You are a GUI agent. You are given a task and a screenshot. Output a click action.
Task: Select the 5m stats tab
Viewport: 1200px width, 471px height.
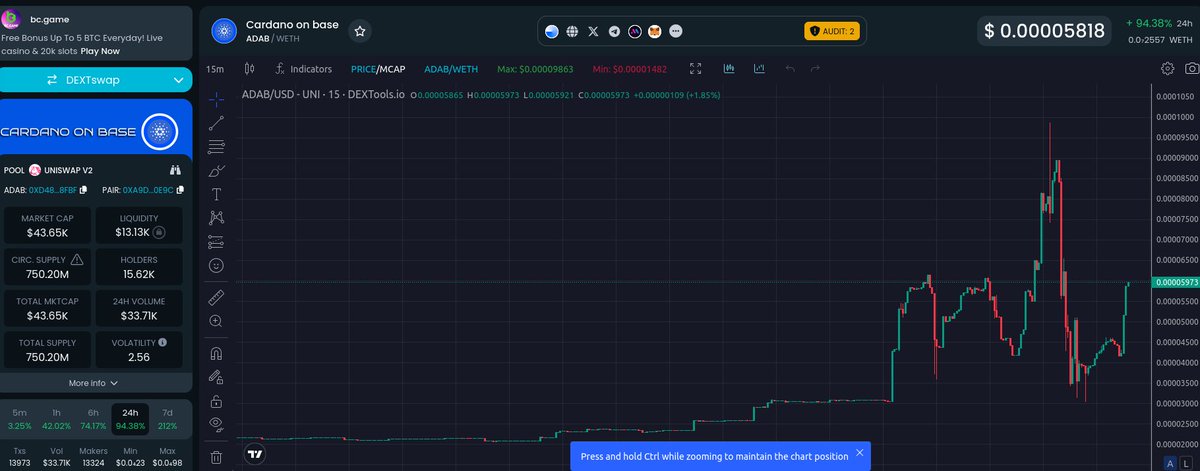(x=20, y=418)
